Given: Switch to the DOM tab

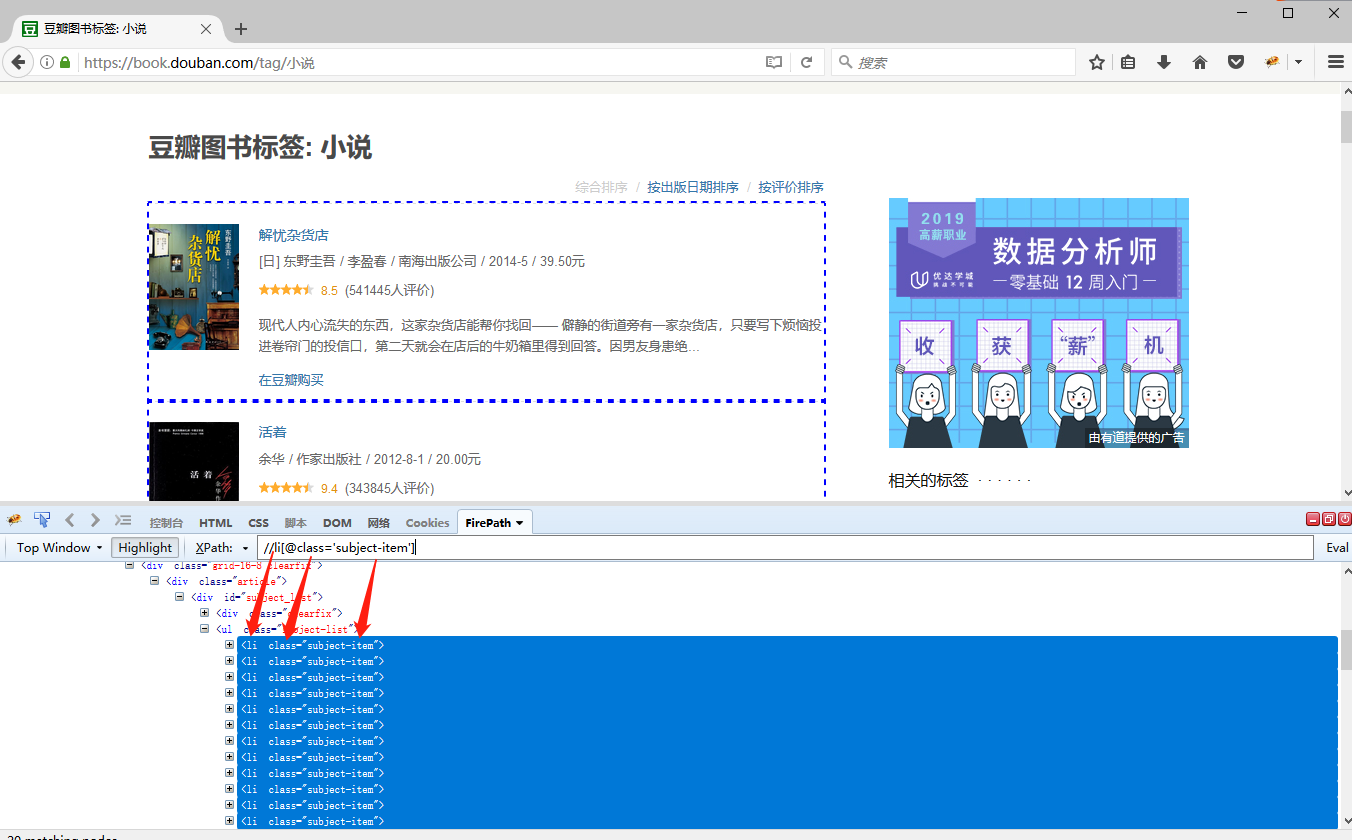Looking at the screenshot, I should pyautogui.click(x=337, y=523).
